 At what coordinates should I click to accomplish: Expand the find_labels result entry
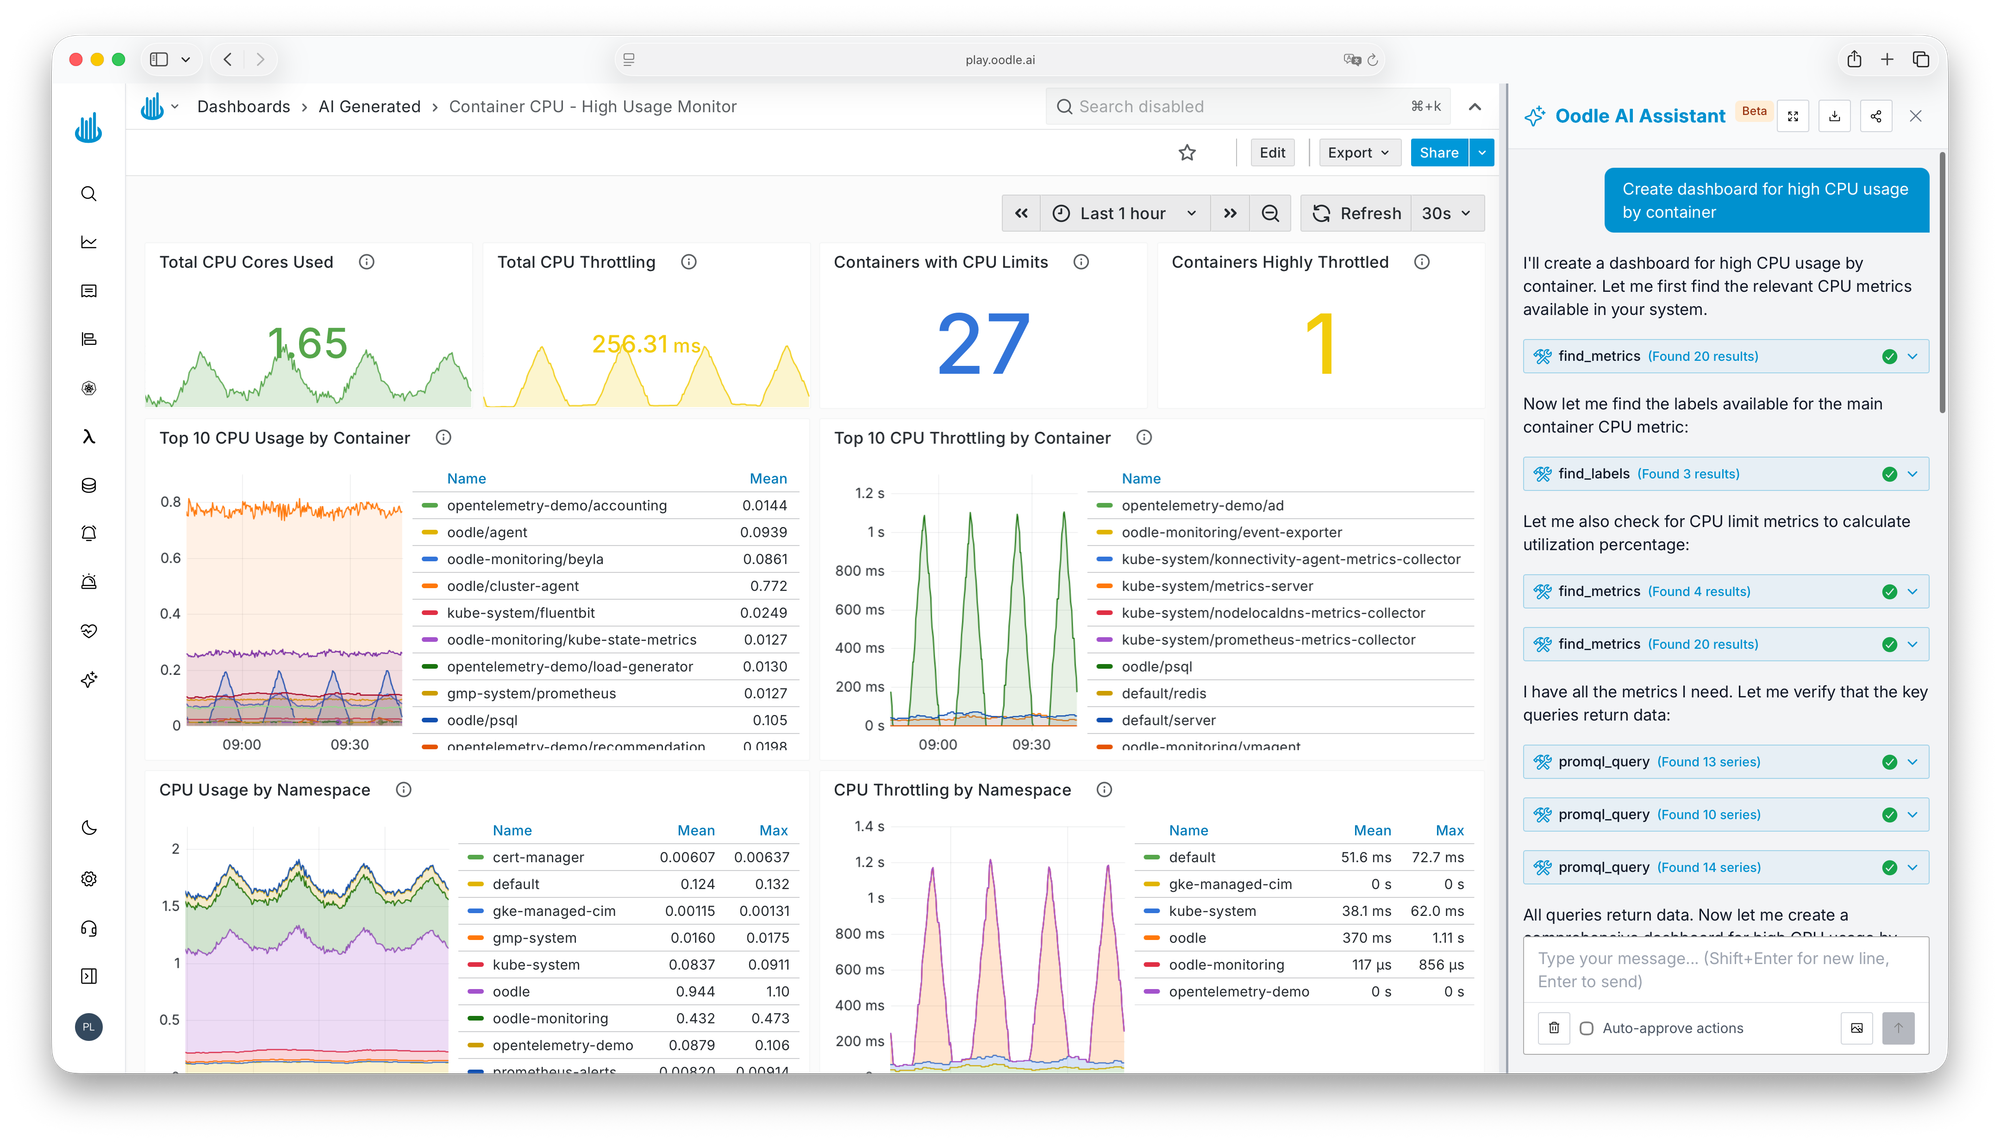[1912, 474]
